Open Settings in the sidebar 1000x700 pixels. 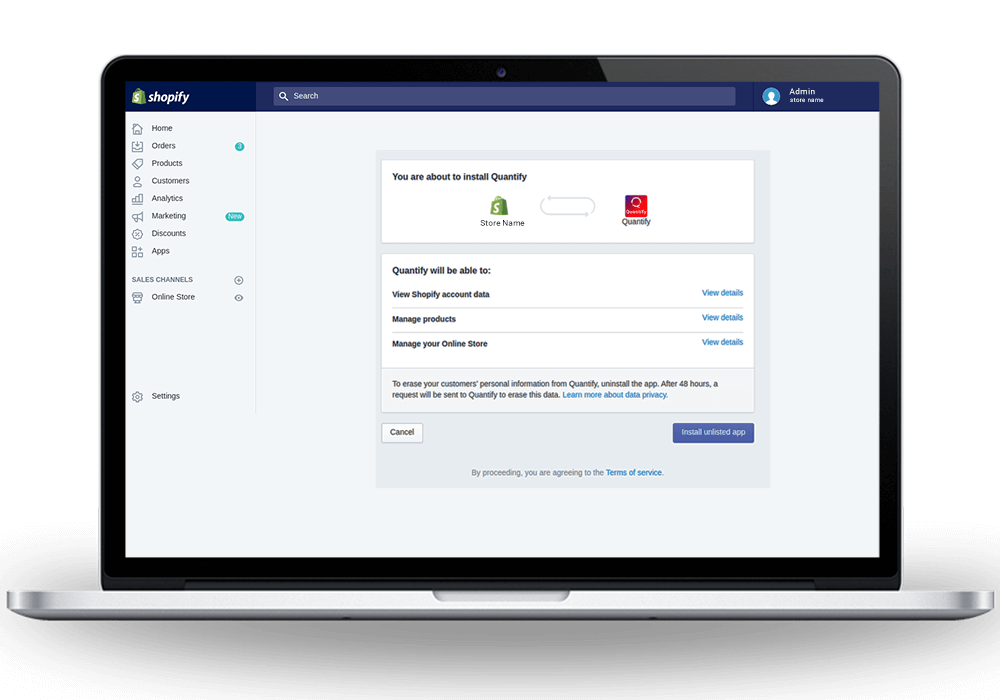pyautogui.click(x=166, y=396)
